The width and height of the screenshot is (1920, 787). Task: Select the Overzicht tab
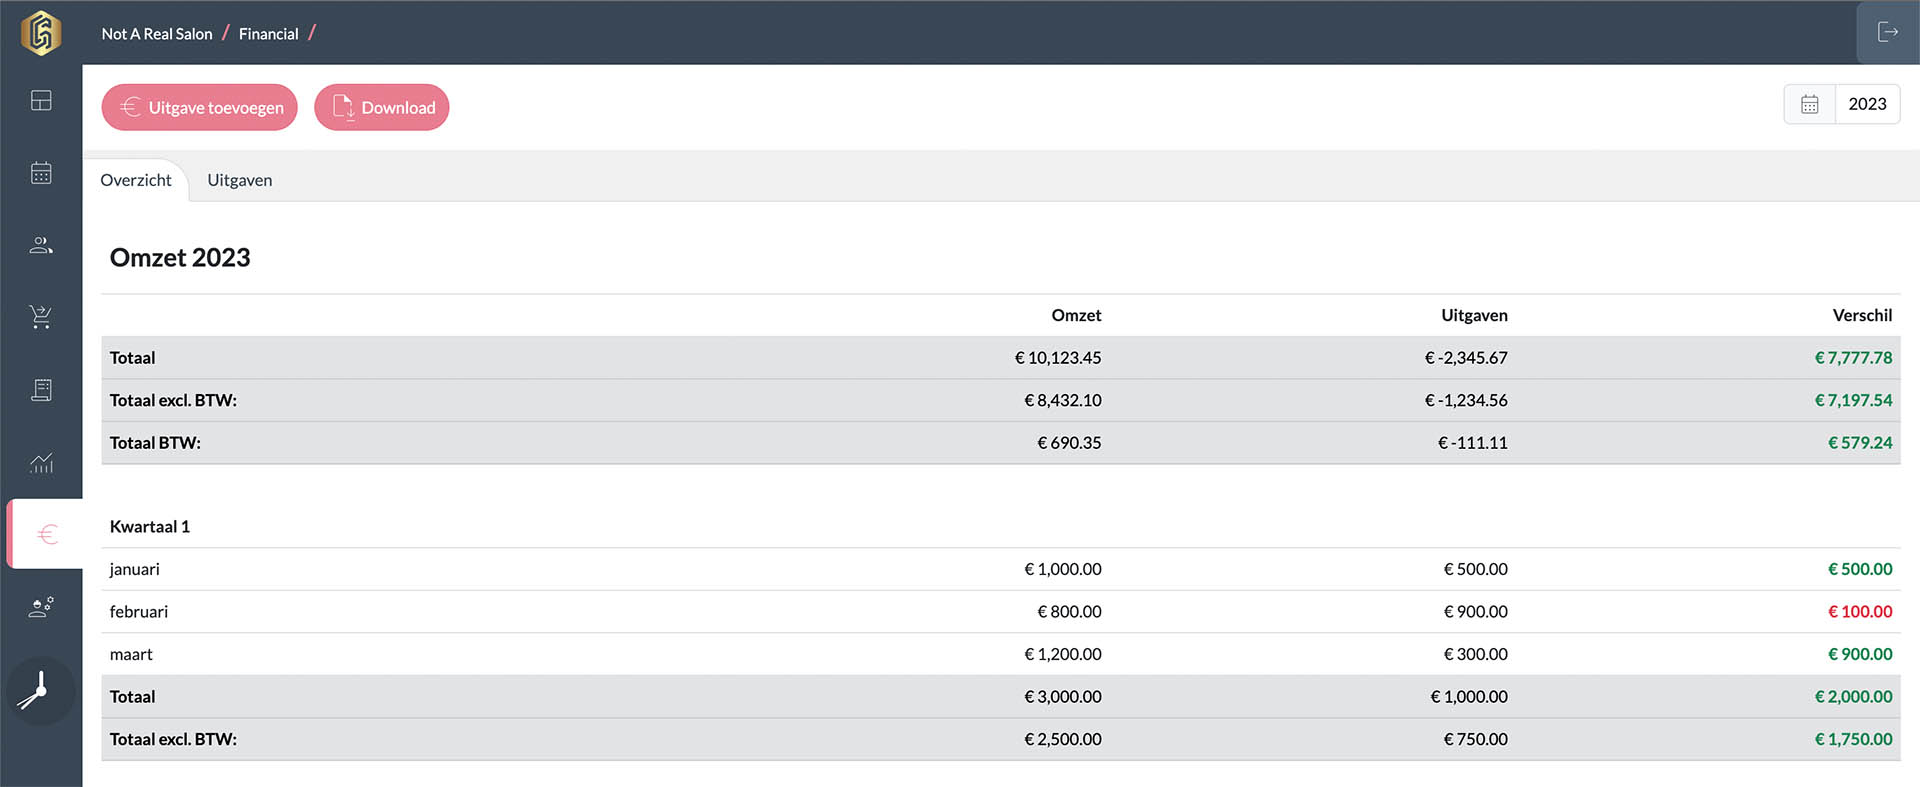tap(136, 180)
